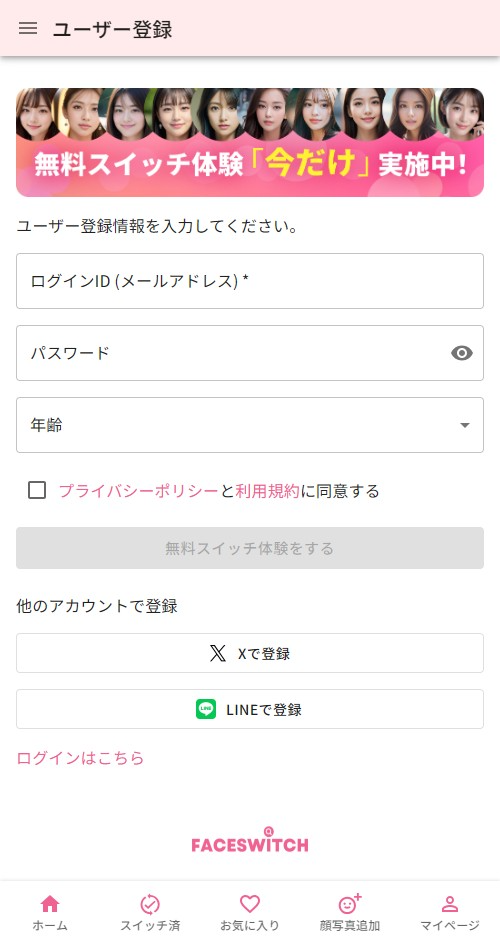Screen dimensions: 500x944
Task: Open the プライバシーポリシー link
Action: point(138,491)
